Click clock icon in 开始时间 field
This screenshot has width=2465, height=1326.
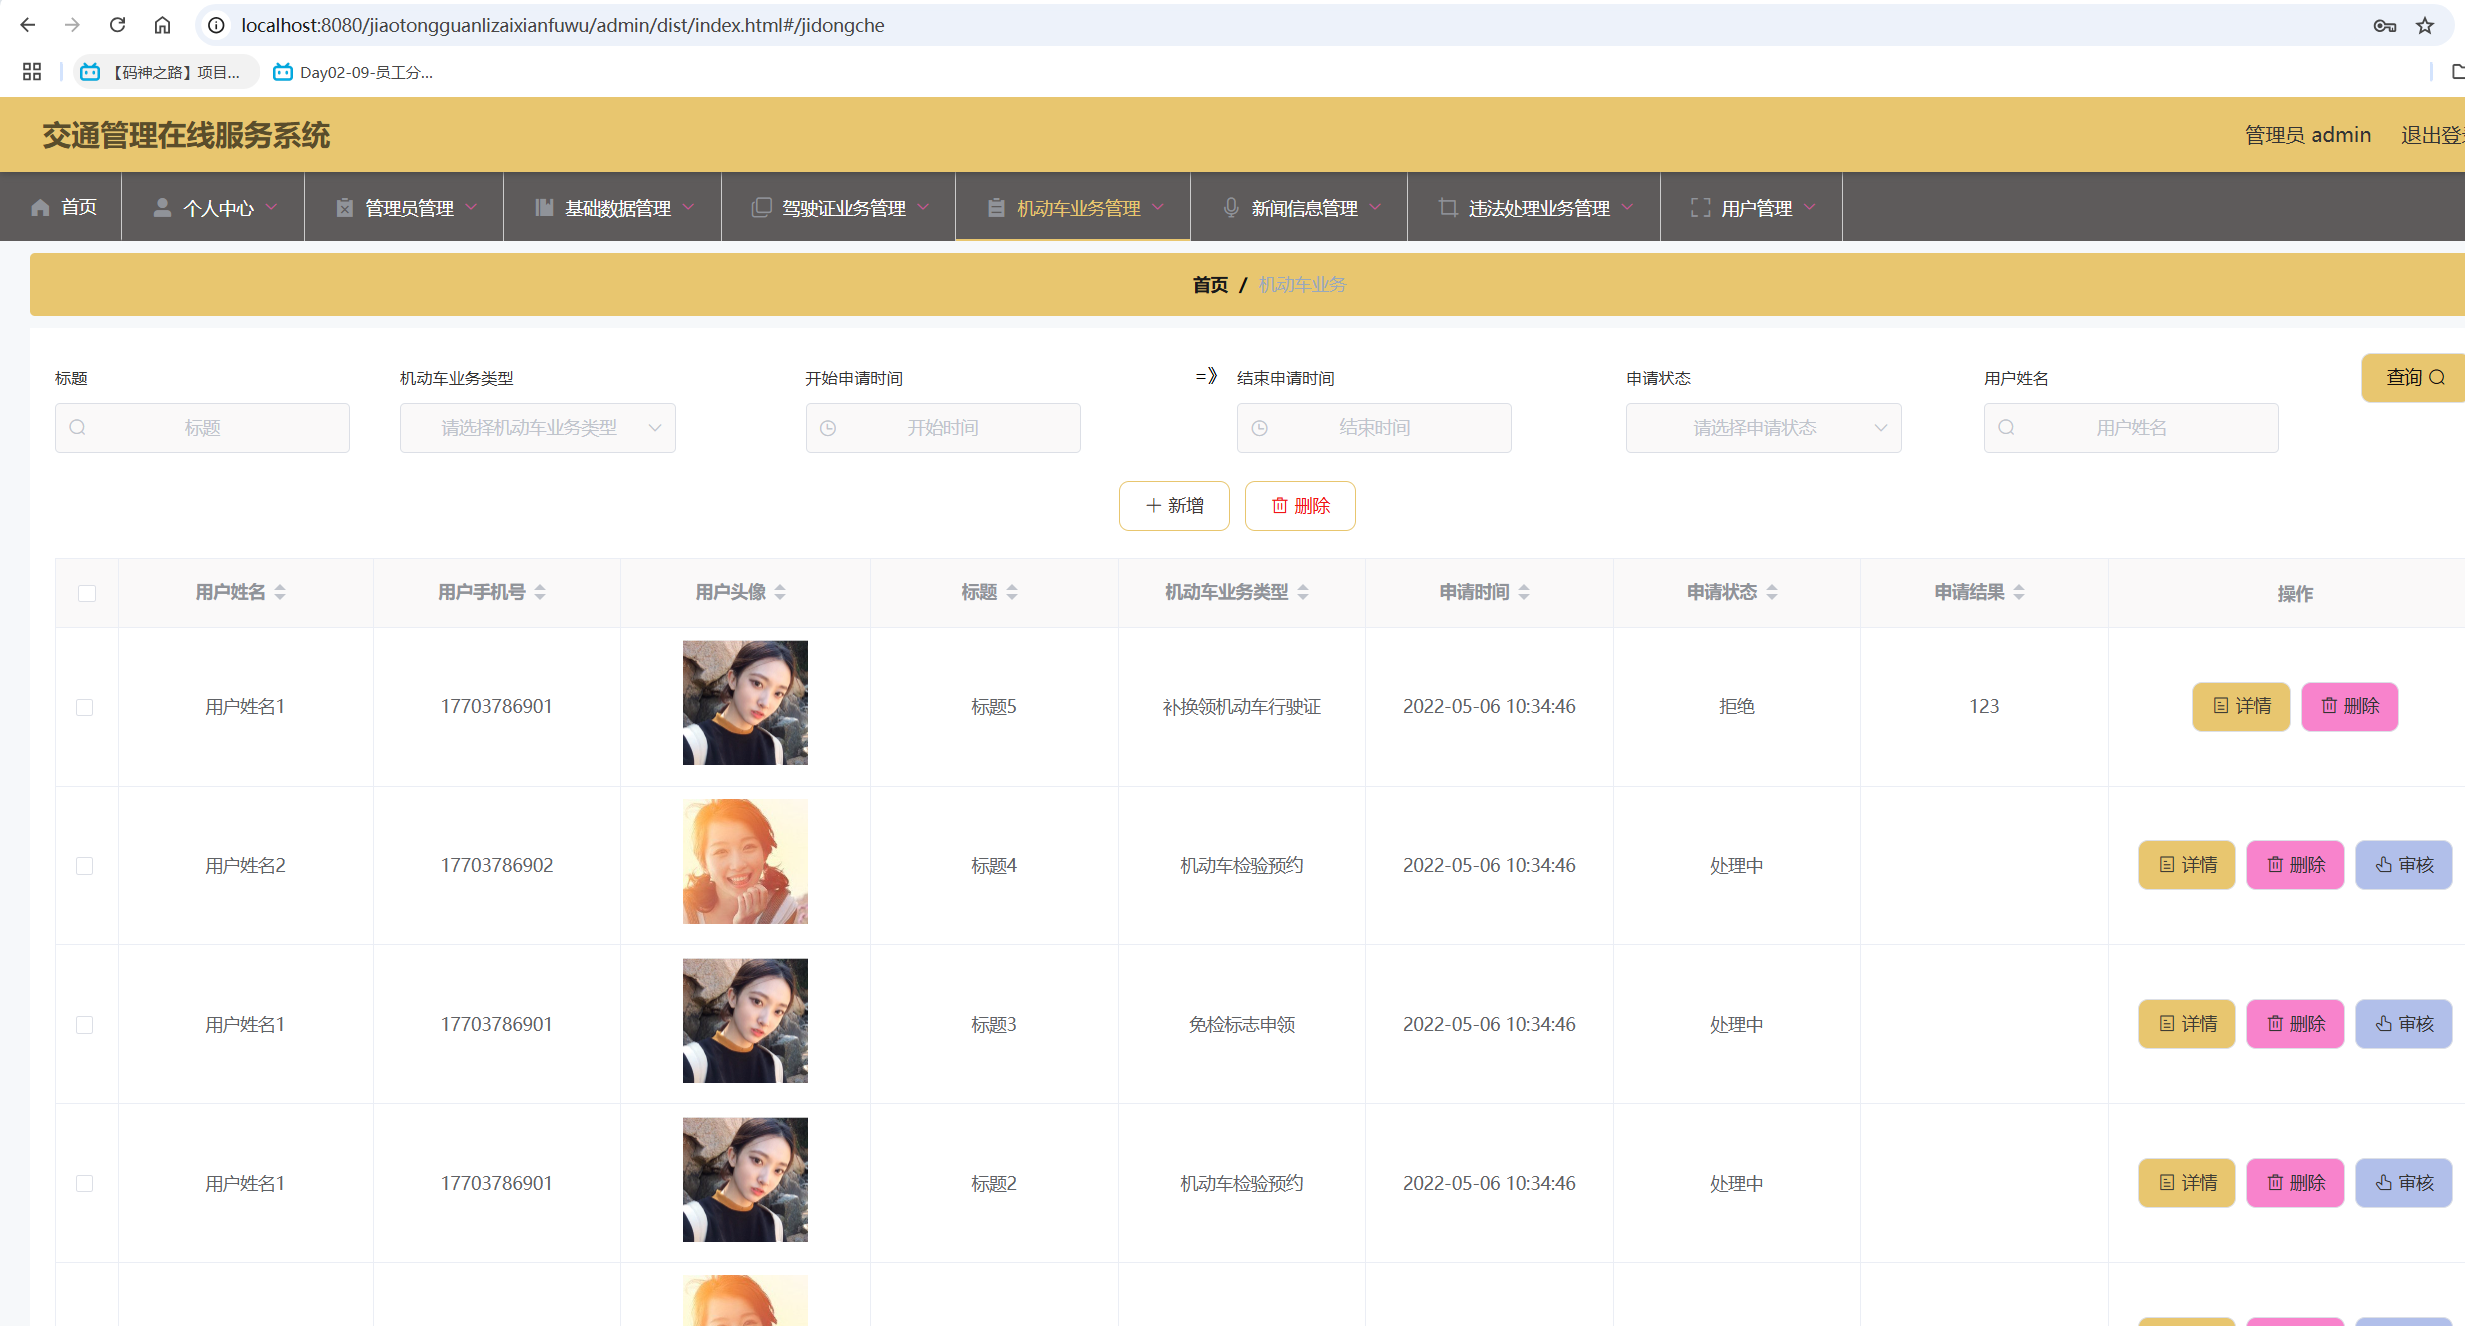tap(828, 428)
